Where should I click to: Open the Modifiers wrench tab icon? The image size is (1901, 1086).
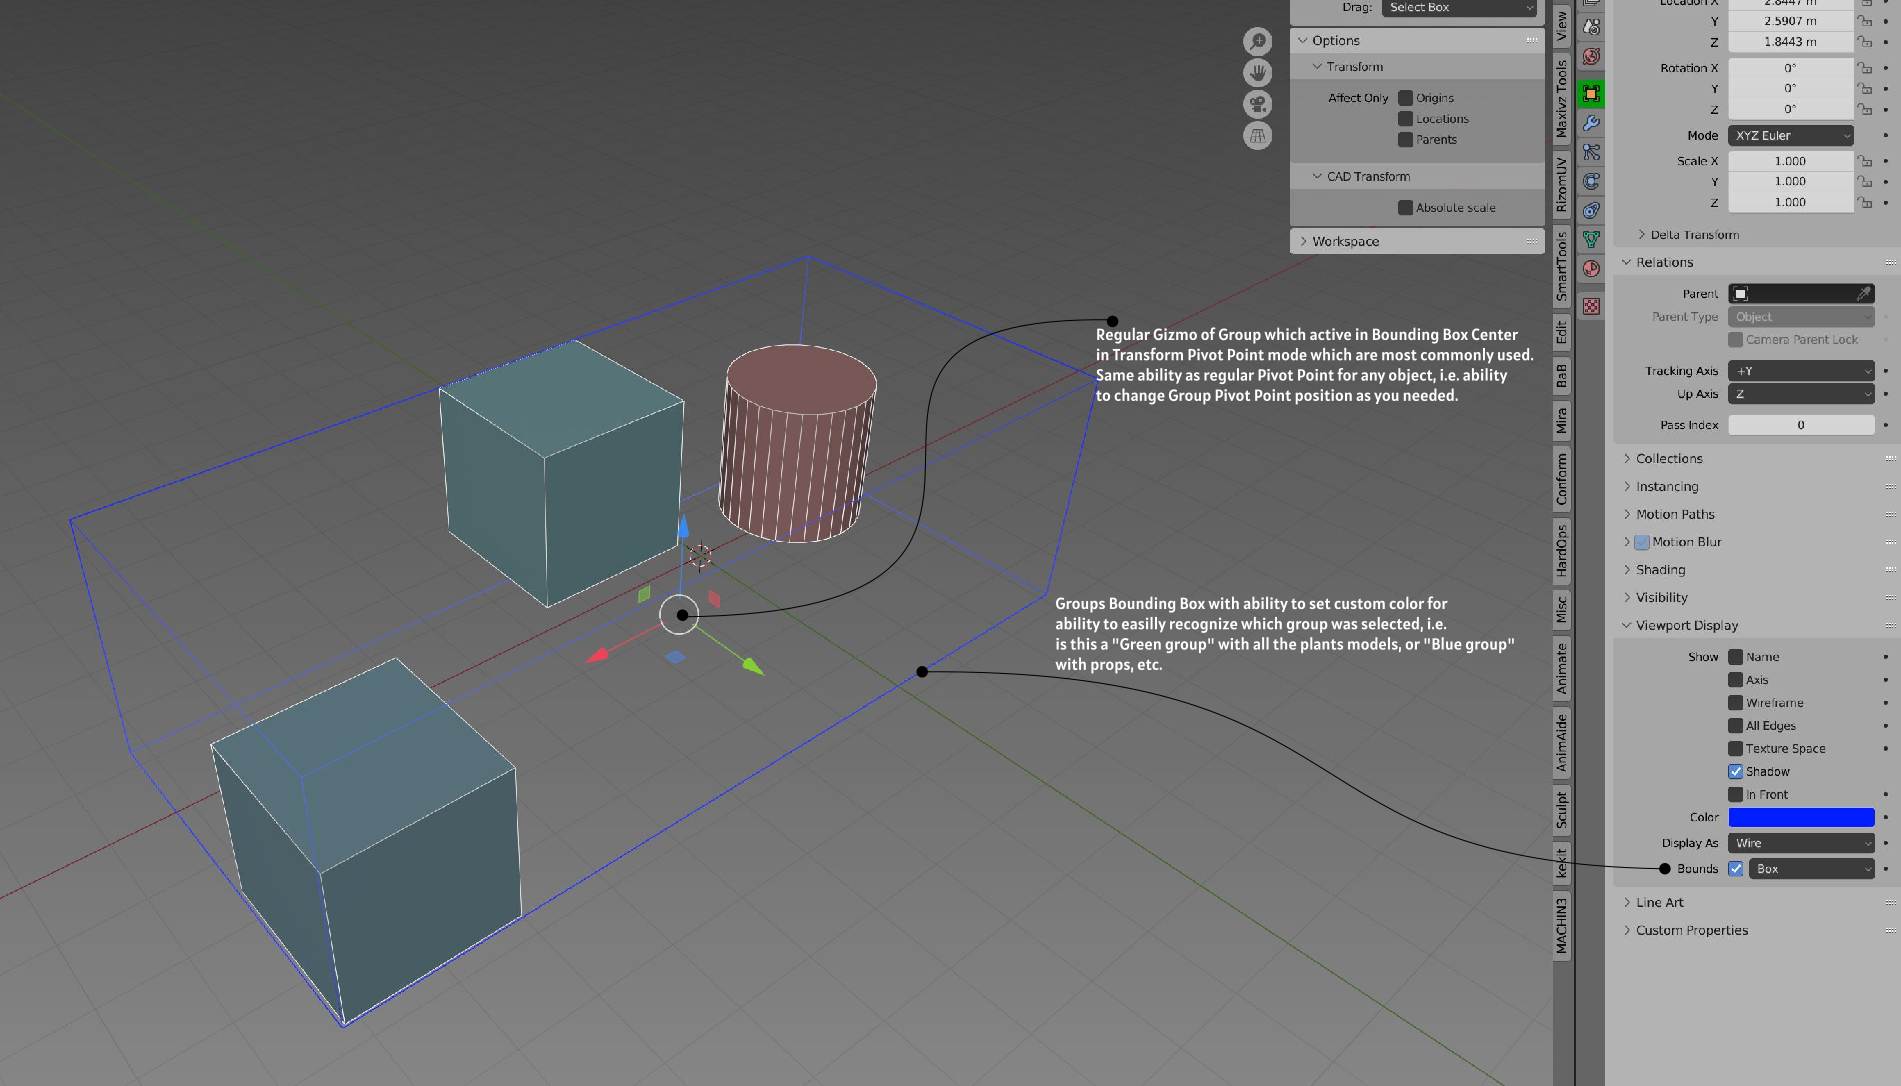click(1591, 123)
